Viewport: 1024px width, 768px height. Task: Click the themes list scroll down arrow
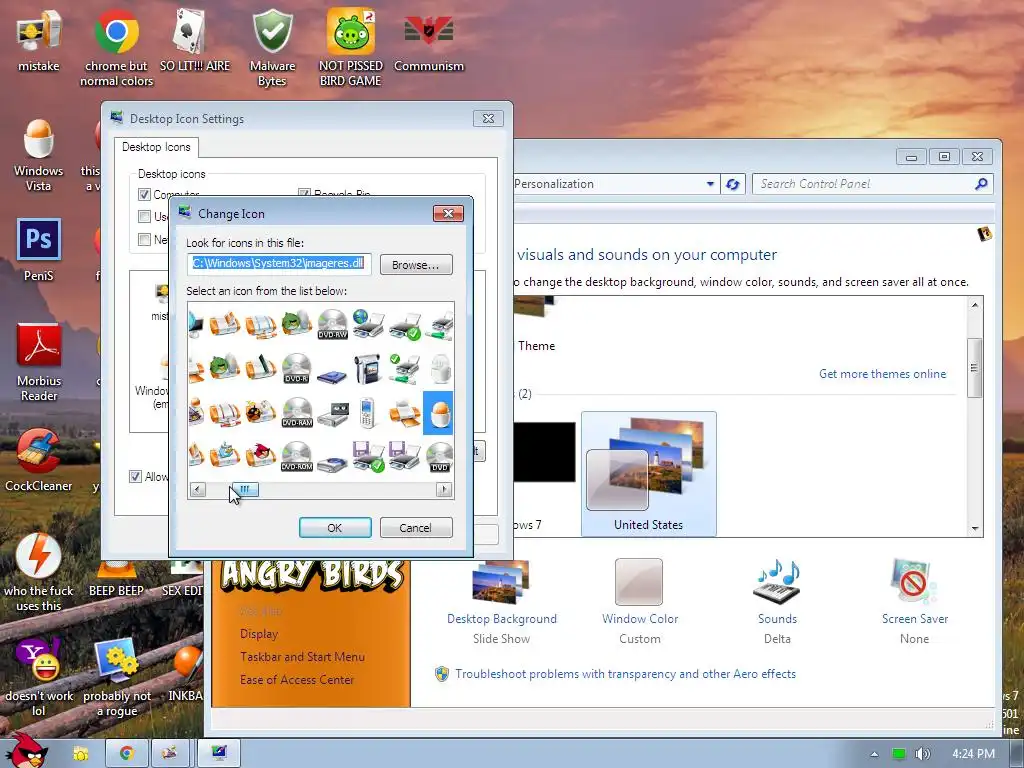(974, 528)
